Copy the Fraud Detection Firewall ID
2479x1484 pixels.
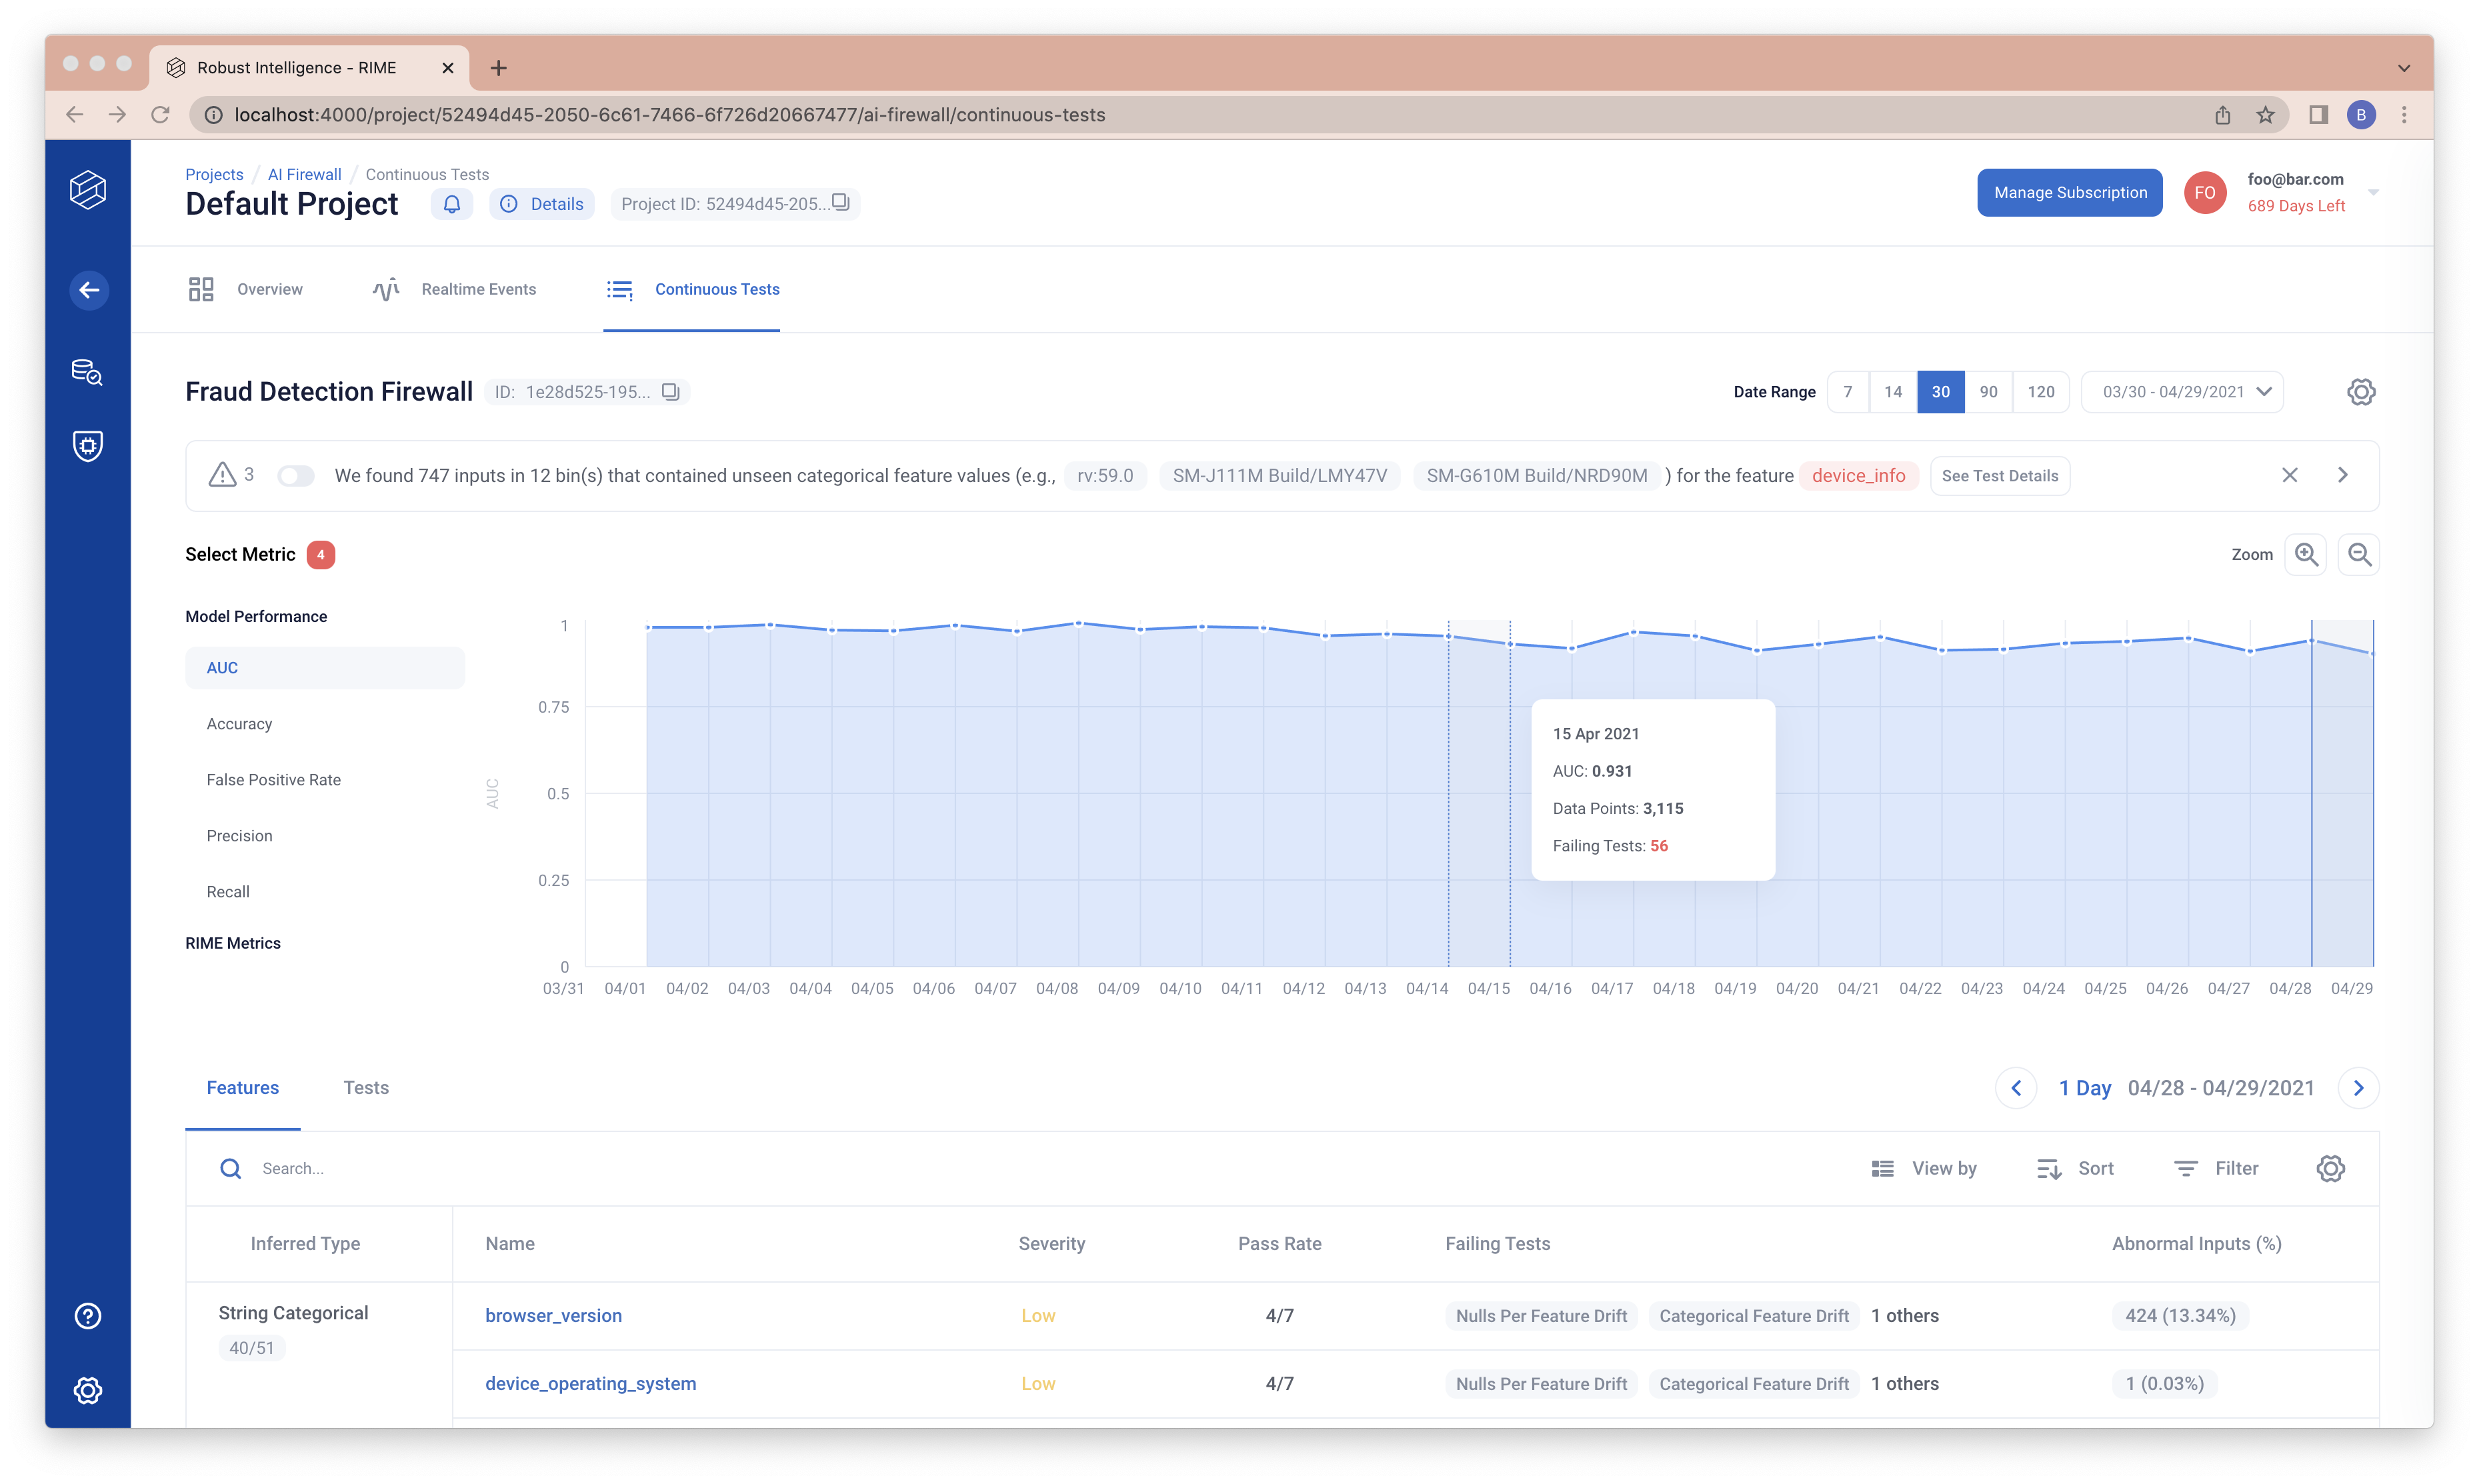point(671,392)
